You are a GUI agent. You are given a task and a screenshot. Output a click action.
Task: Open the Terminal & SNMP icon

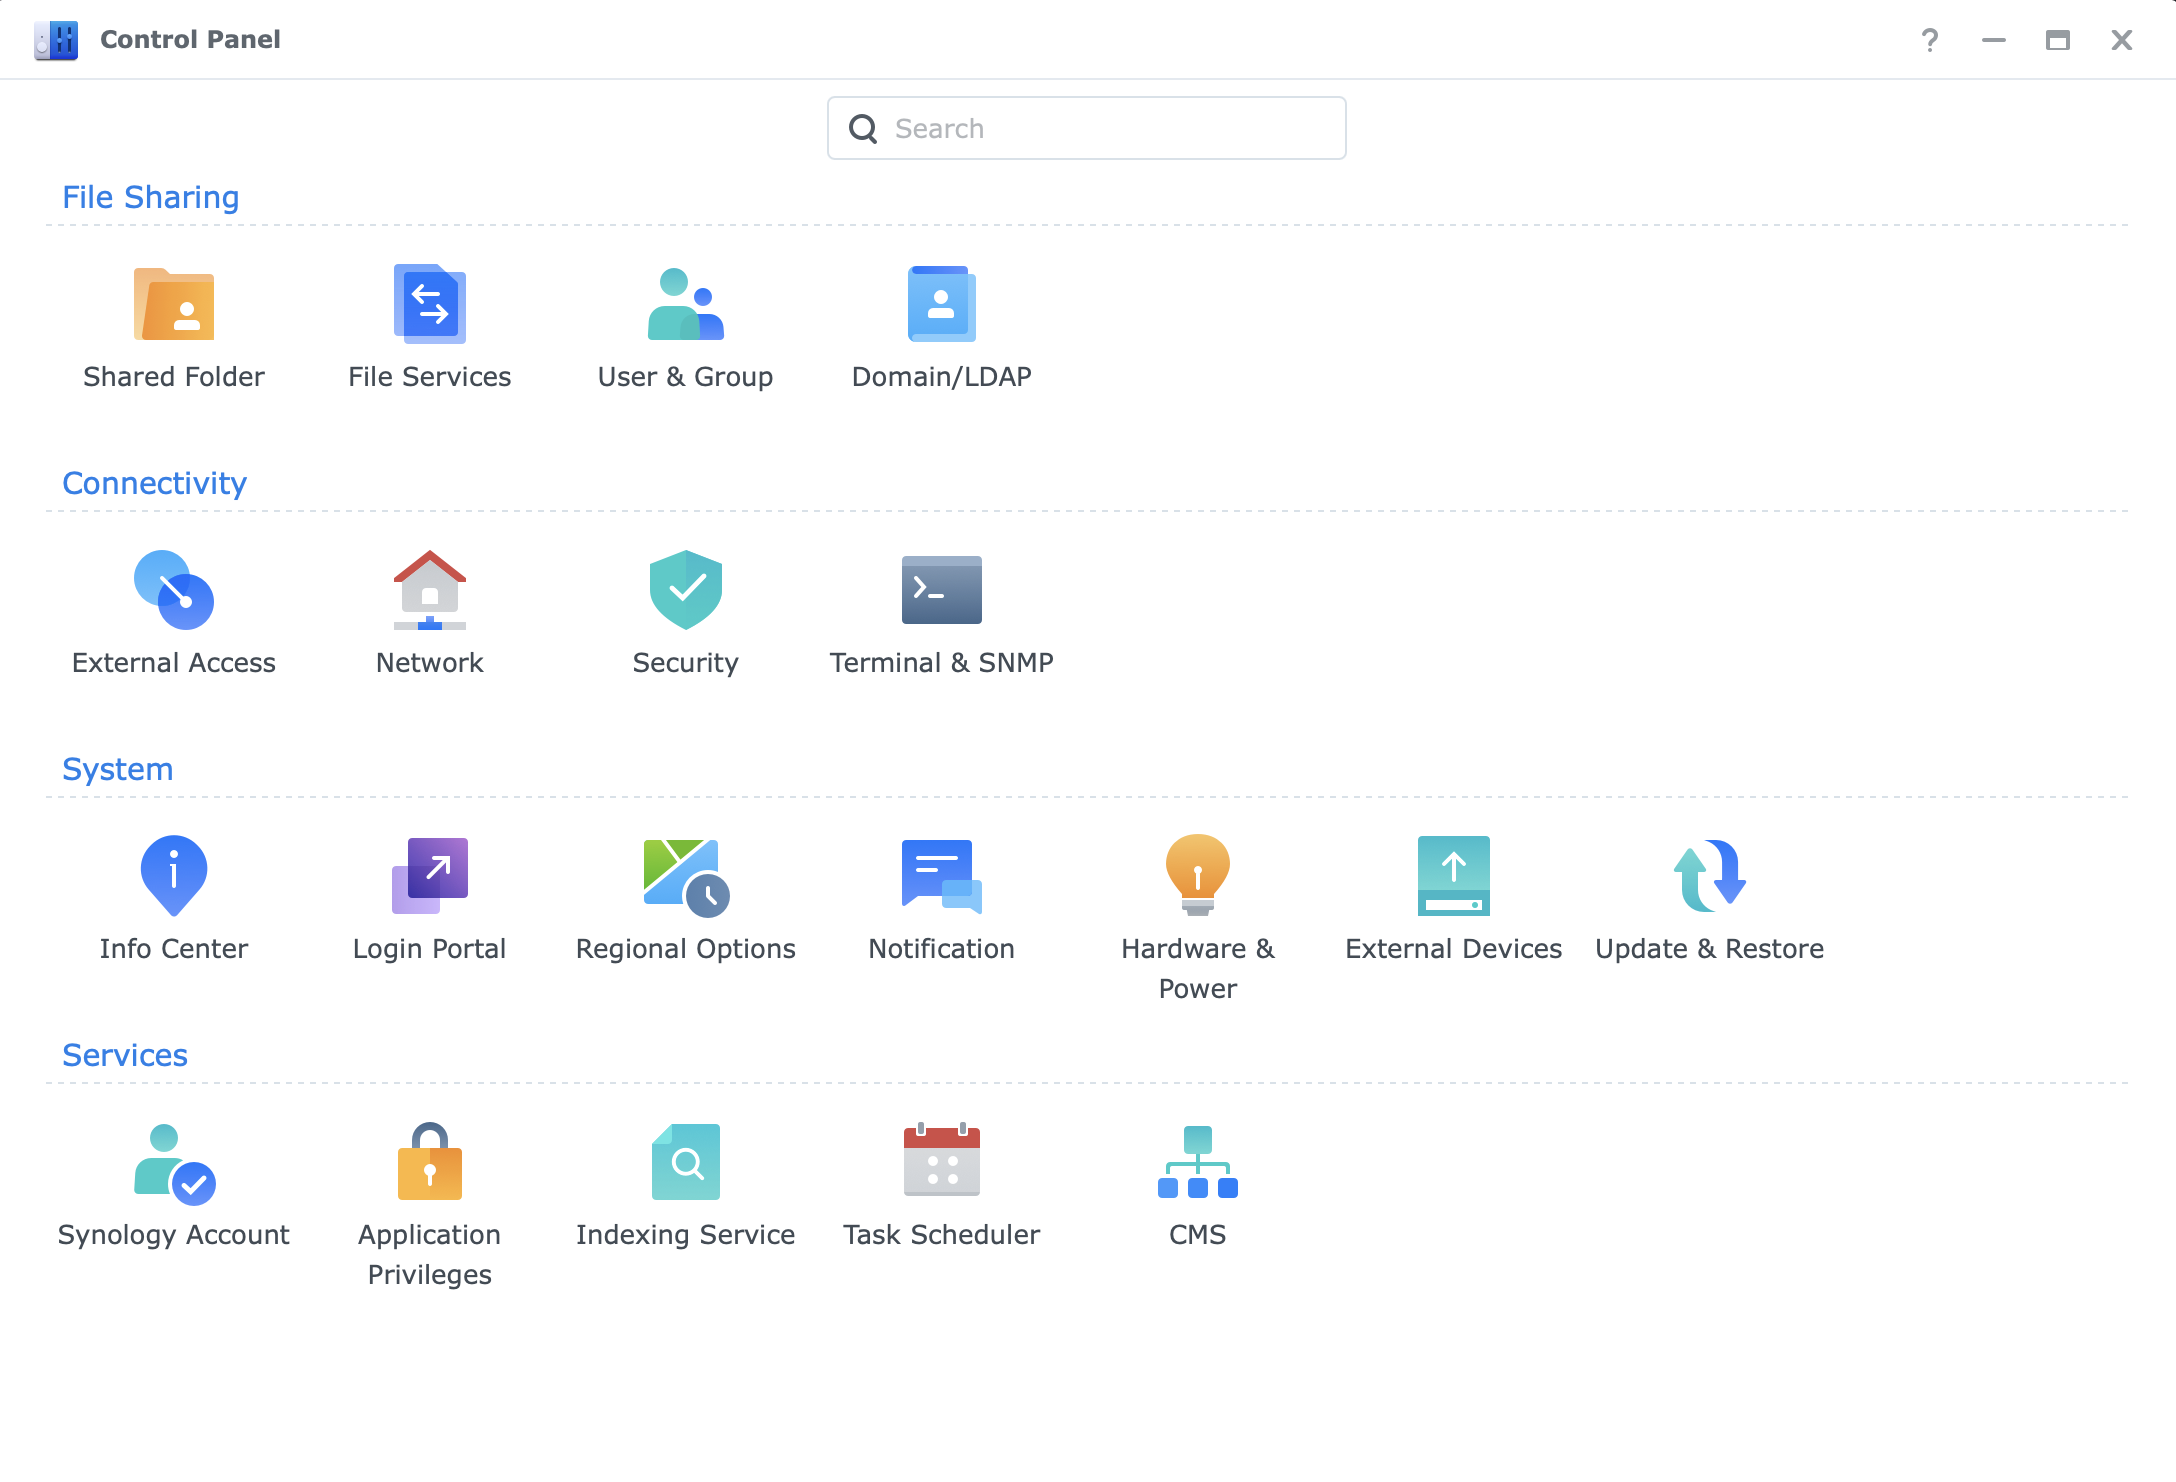pyautogui.click(x=942, y=590)
